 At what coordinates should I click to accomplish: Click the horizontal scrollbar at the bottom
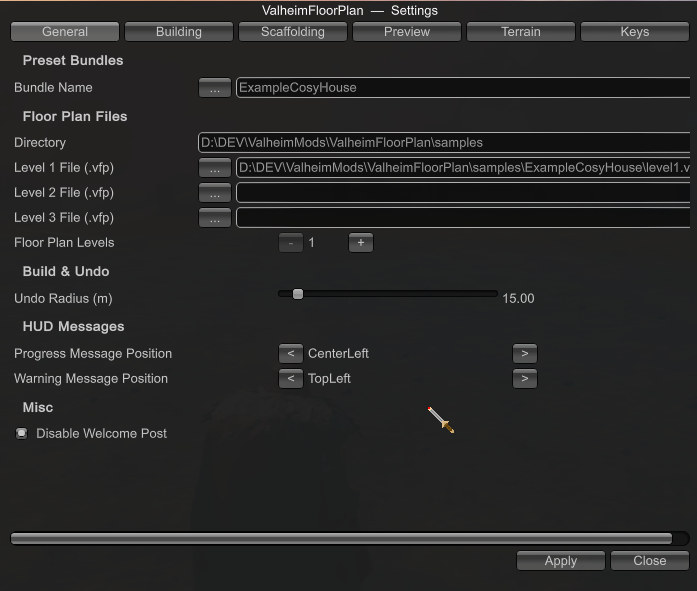[x=341, y=539]
